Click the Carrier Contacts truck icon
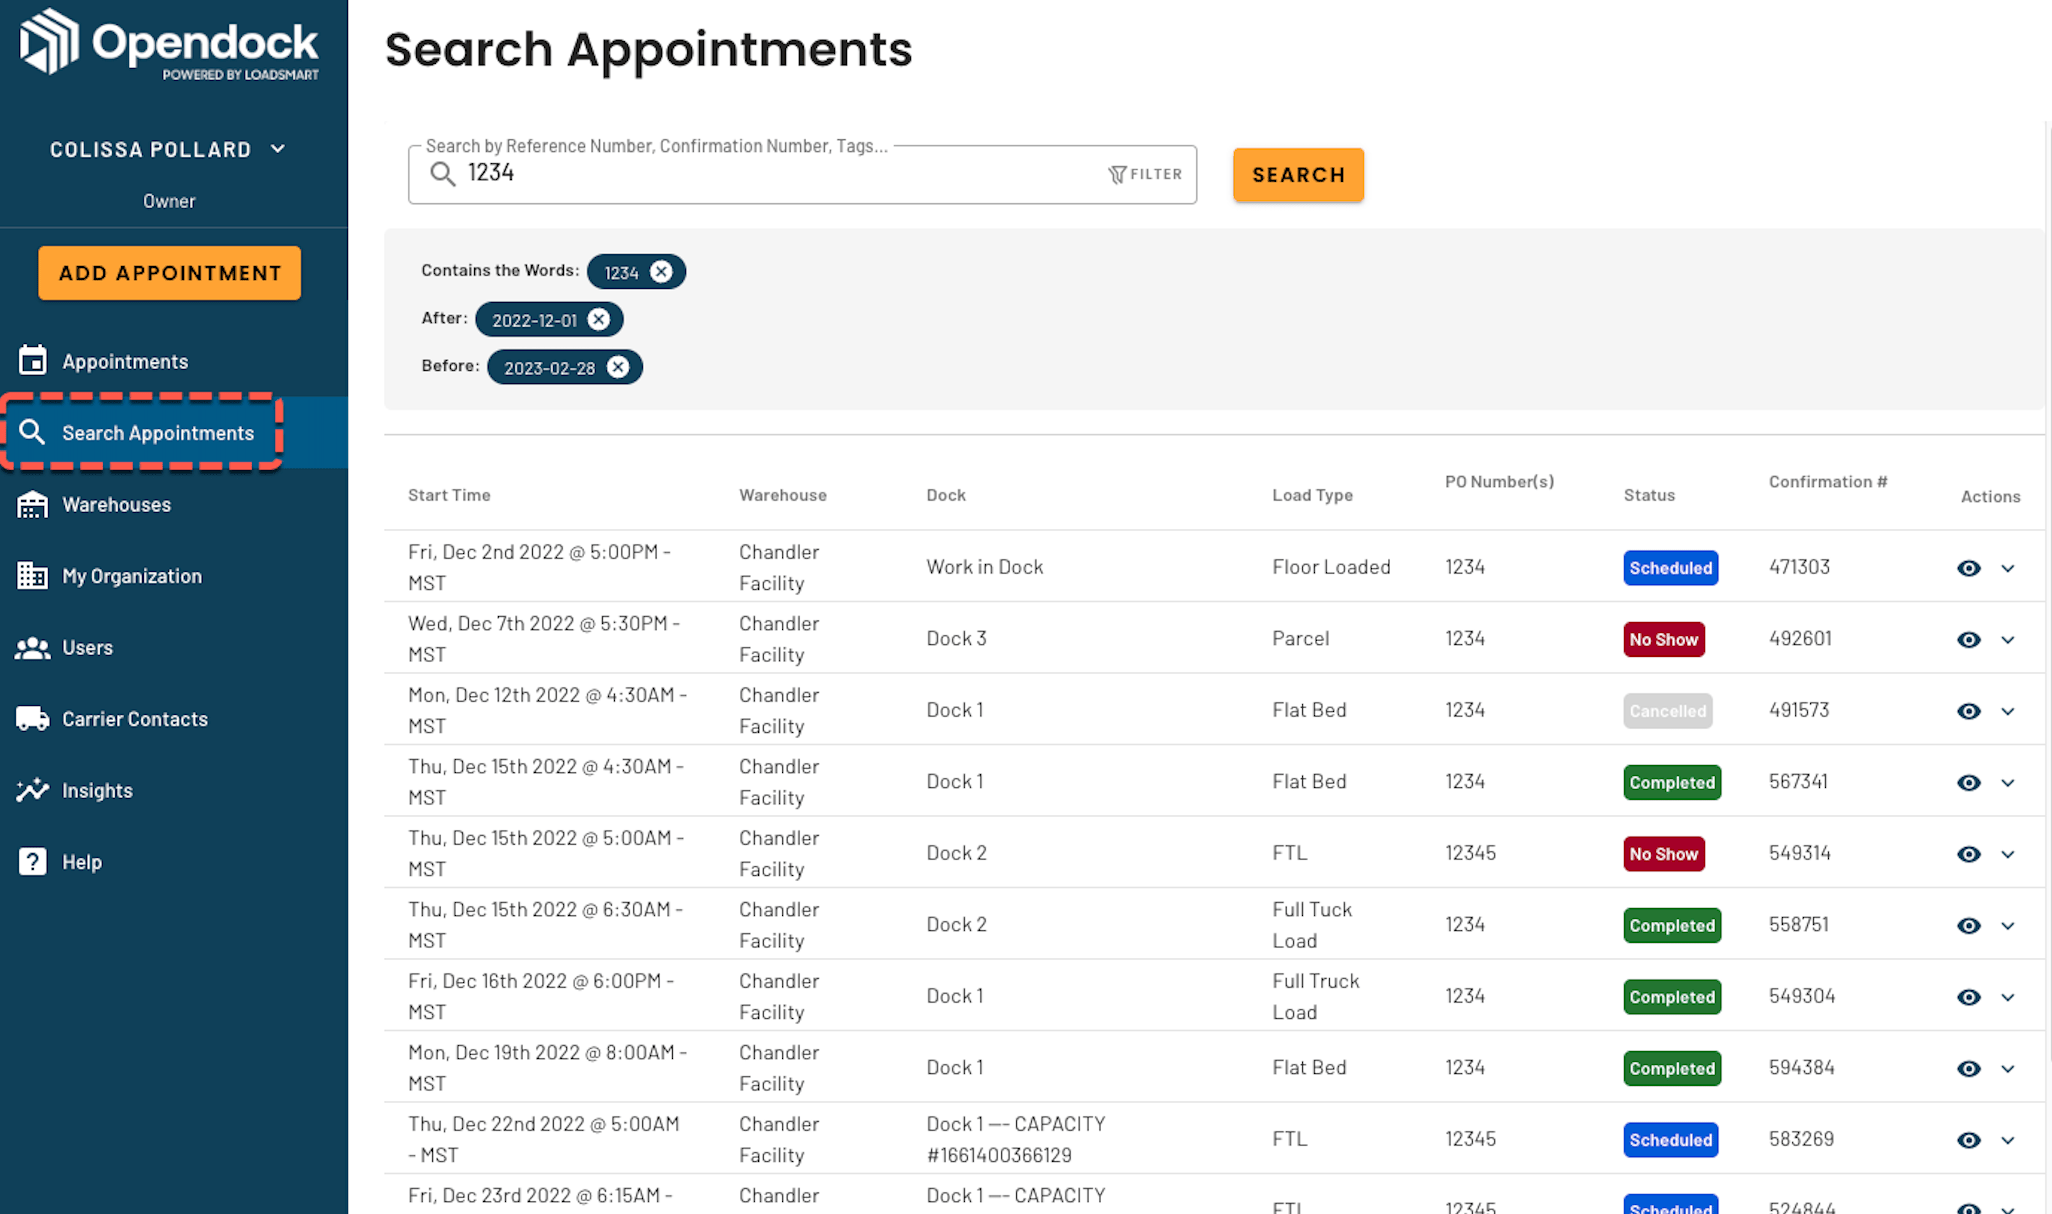This screenshot has width=2052, height=1214. click(32, 718)
